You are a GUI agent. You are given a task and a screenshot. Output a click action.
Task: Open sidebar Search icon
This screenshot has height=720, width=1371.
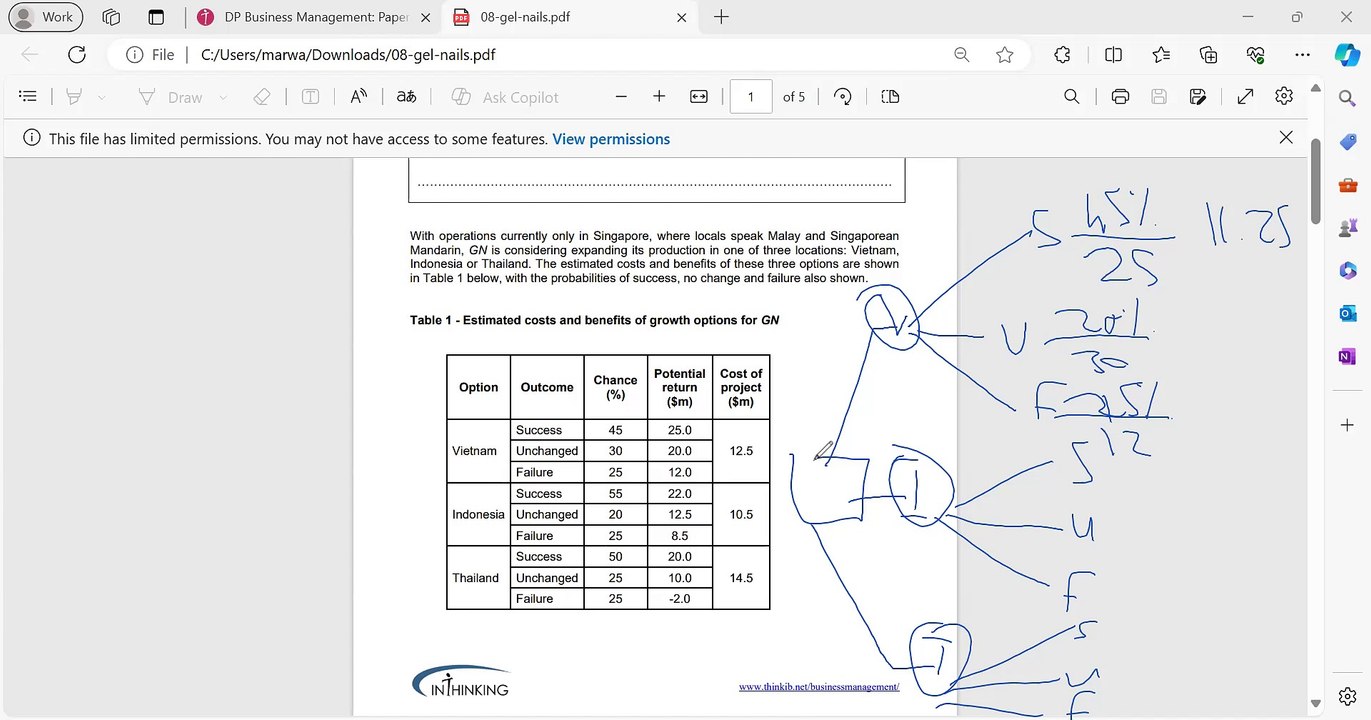(1347, 97)
